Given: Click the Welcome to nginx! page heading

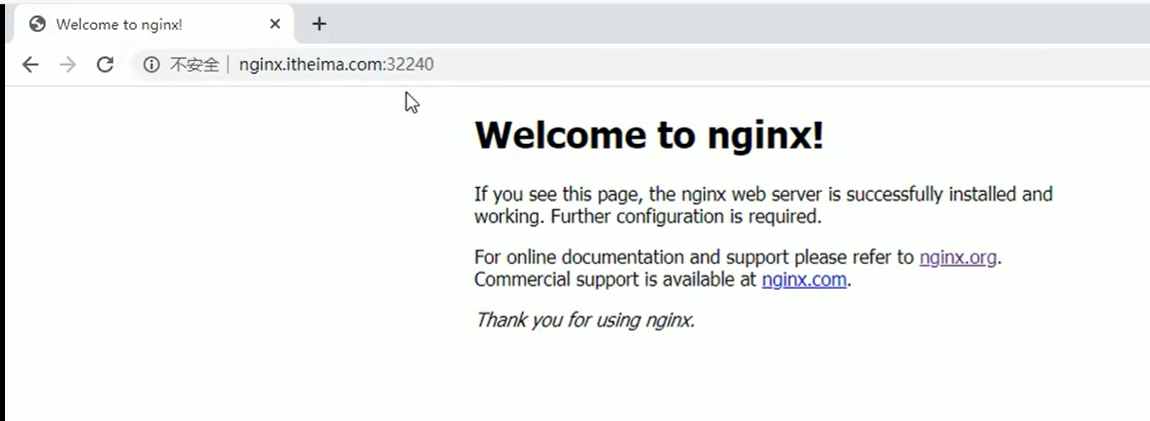Looking at the screenshot, I should [649, 135].
